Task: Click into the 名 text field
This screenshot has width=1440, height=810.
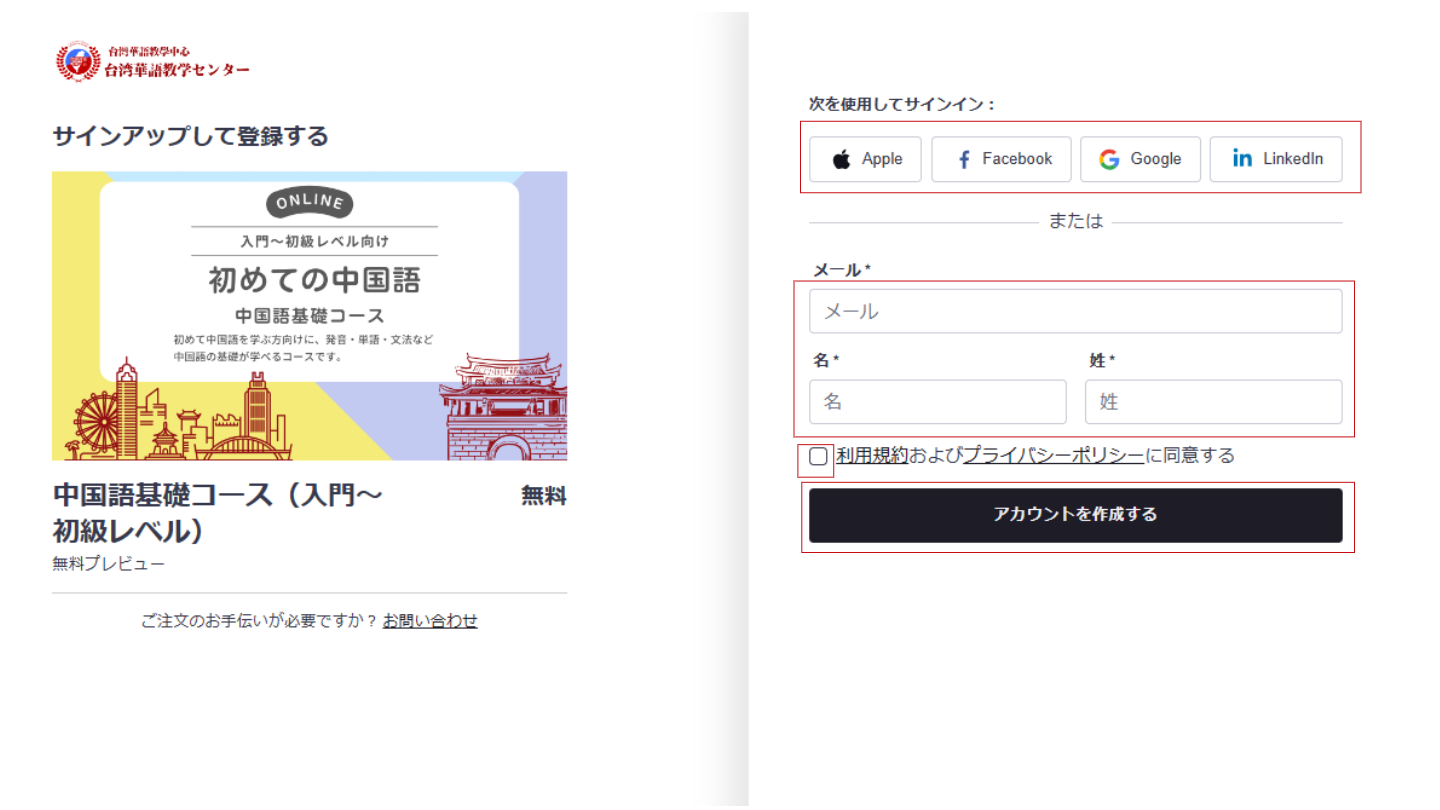Action: (937, 402)
